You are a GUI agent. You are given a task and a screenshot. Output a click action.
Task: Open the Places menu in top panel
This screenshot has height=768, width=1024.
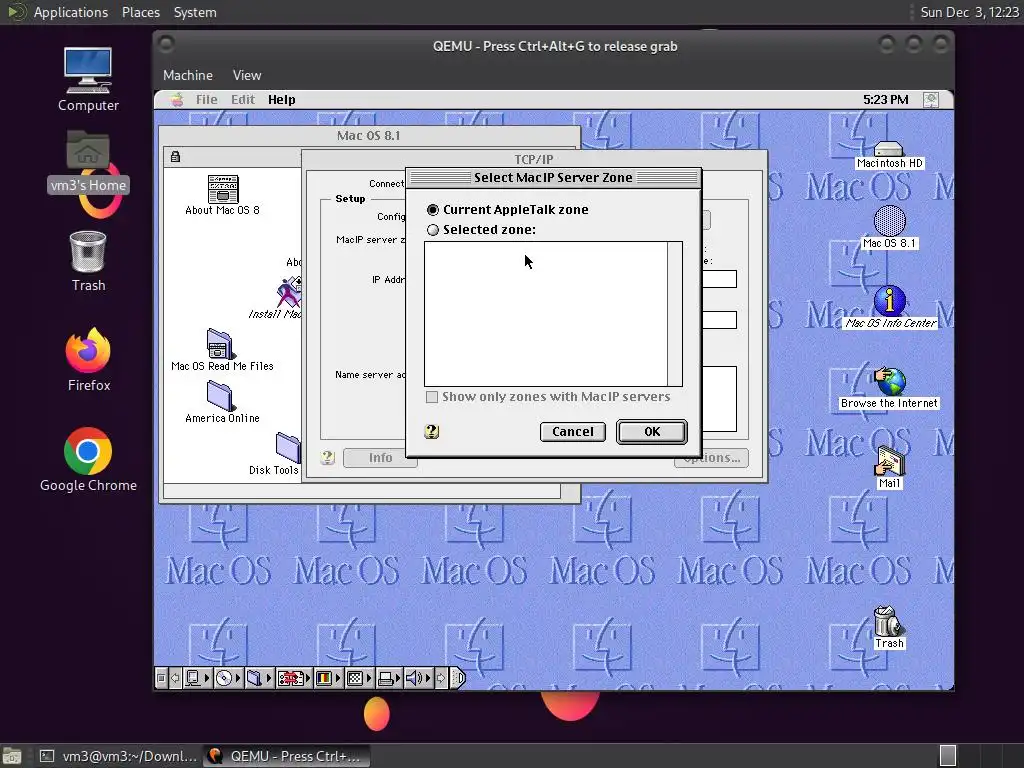(140, 12)
